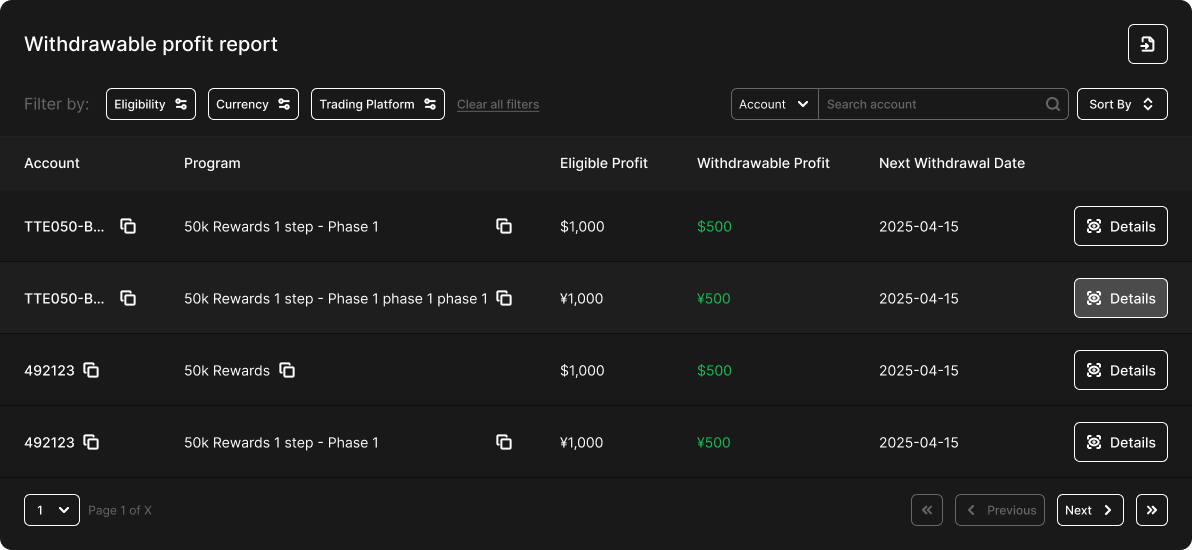Copy account number 492123 in third row
The width and height of the screenshot is (1192, 550).
point(91,370)
